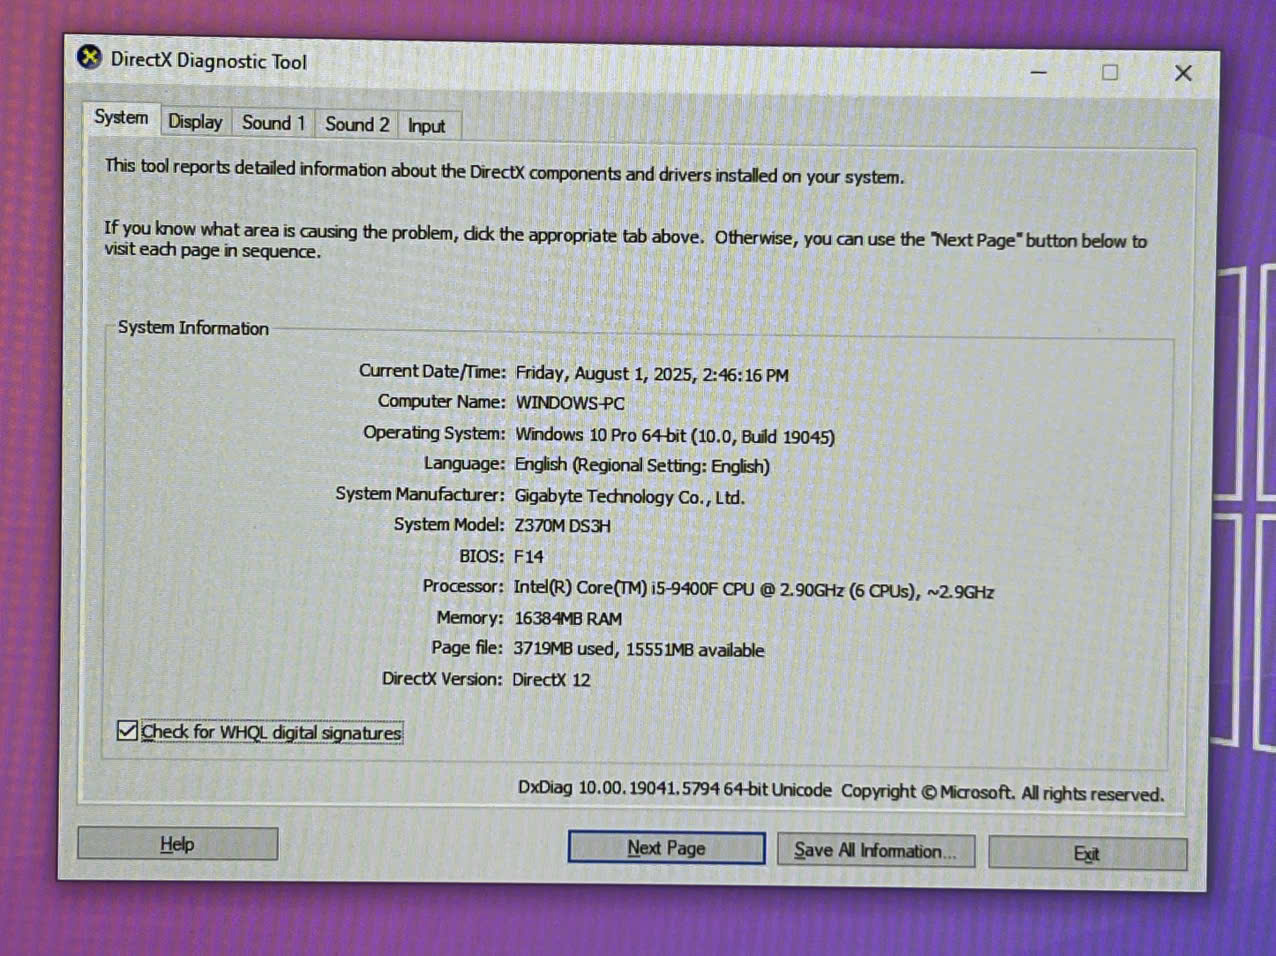1276x956 pixels.
Task: Go to the Input tab
Action: point(427,126)
